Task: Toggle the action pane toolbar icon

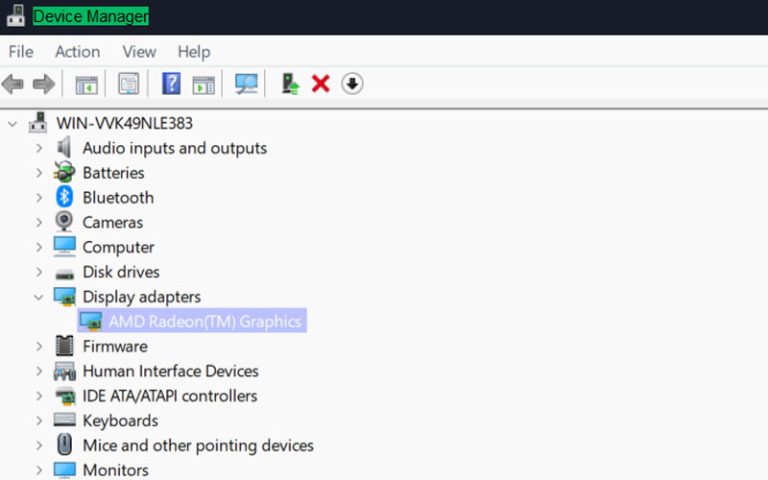Action: pyautogui.click(x=204, y=84)
